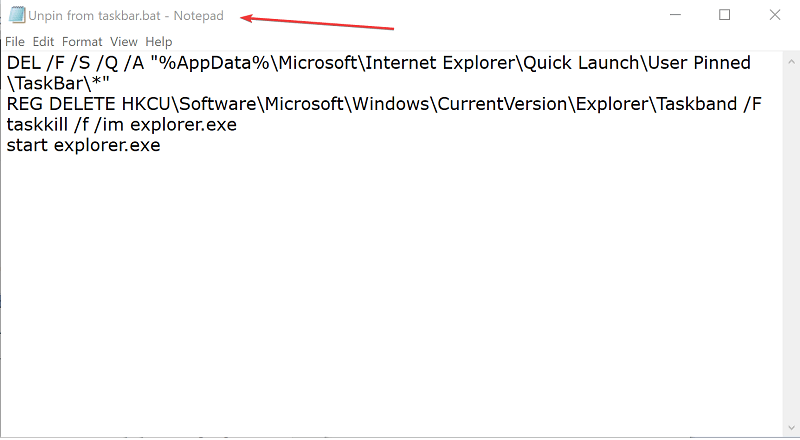Viewport: 800px width, 440px height.
Task: Open the Help menu
Action: (x=159, y=41)
